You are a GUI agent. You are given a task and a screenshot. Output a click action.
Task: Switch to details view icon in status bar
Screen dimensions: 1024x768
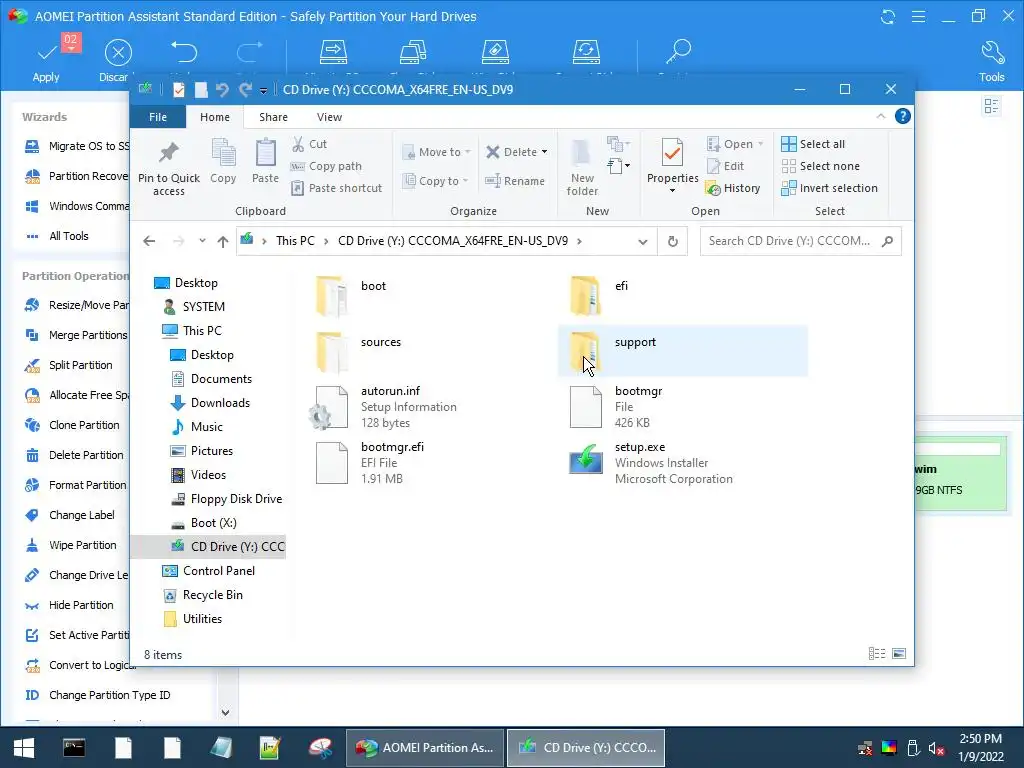pyautogui.click(x=877, y=654)
